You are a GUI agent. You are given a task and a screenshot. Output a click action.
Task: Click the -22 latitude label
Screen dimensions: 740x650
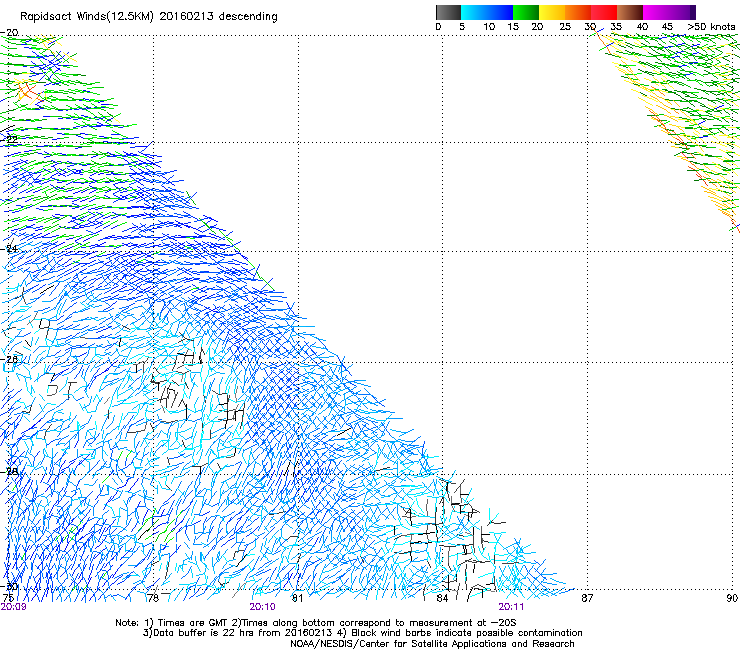coord(10,139)
